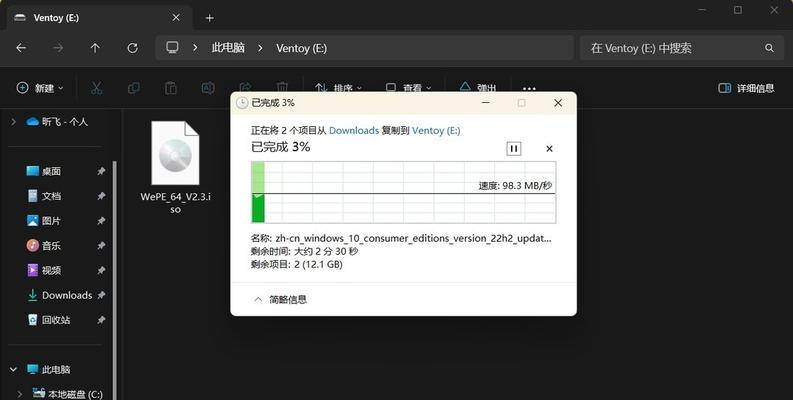Open 文档 in the sidebar
This screenshot has height=400, width=793.
tap(51, 196)
